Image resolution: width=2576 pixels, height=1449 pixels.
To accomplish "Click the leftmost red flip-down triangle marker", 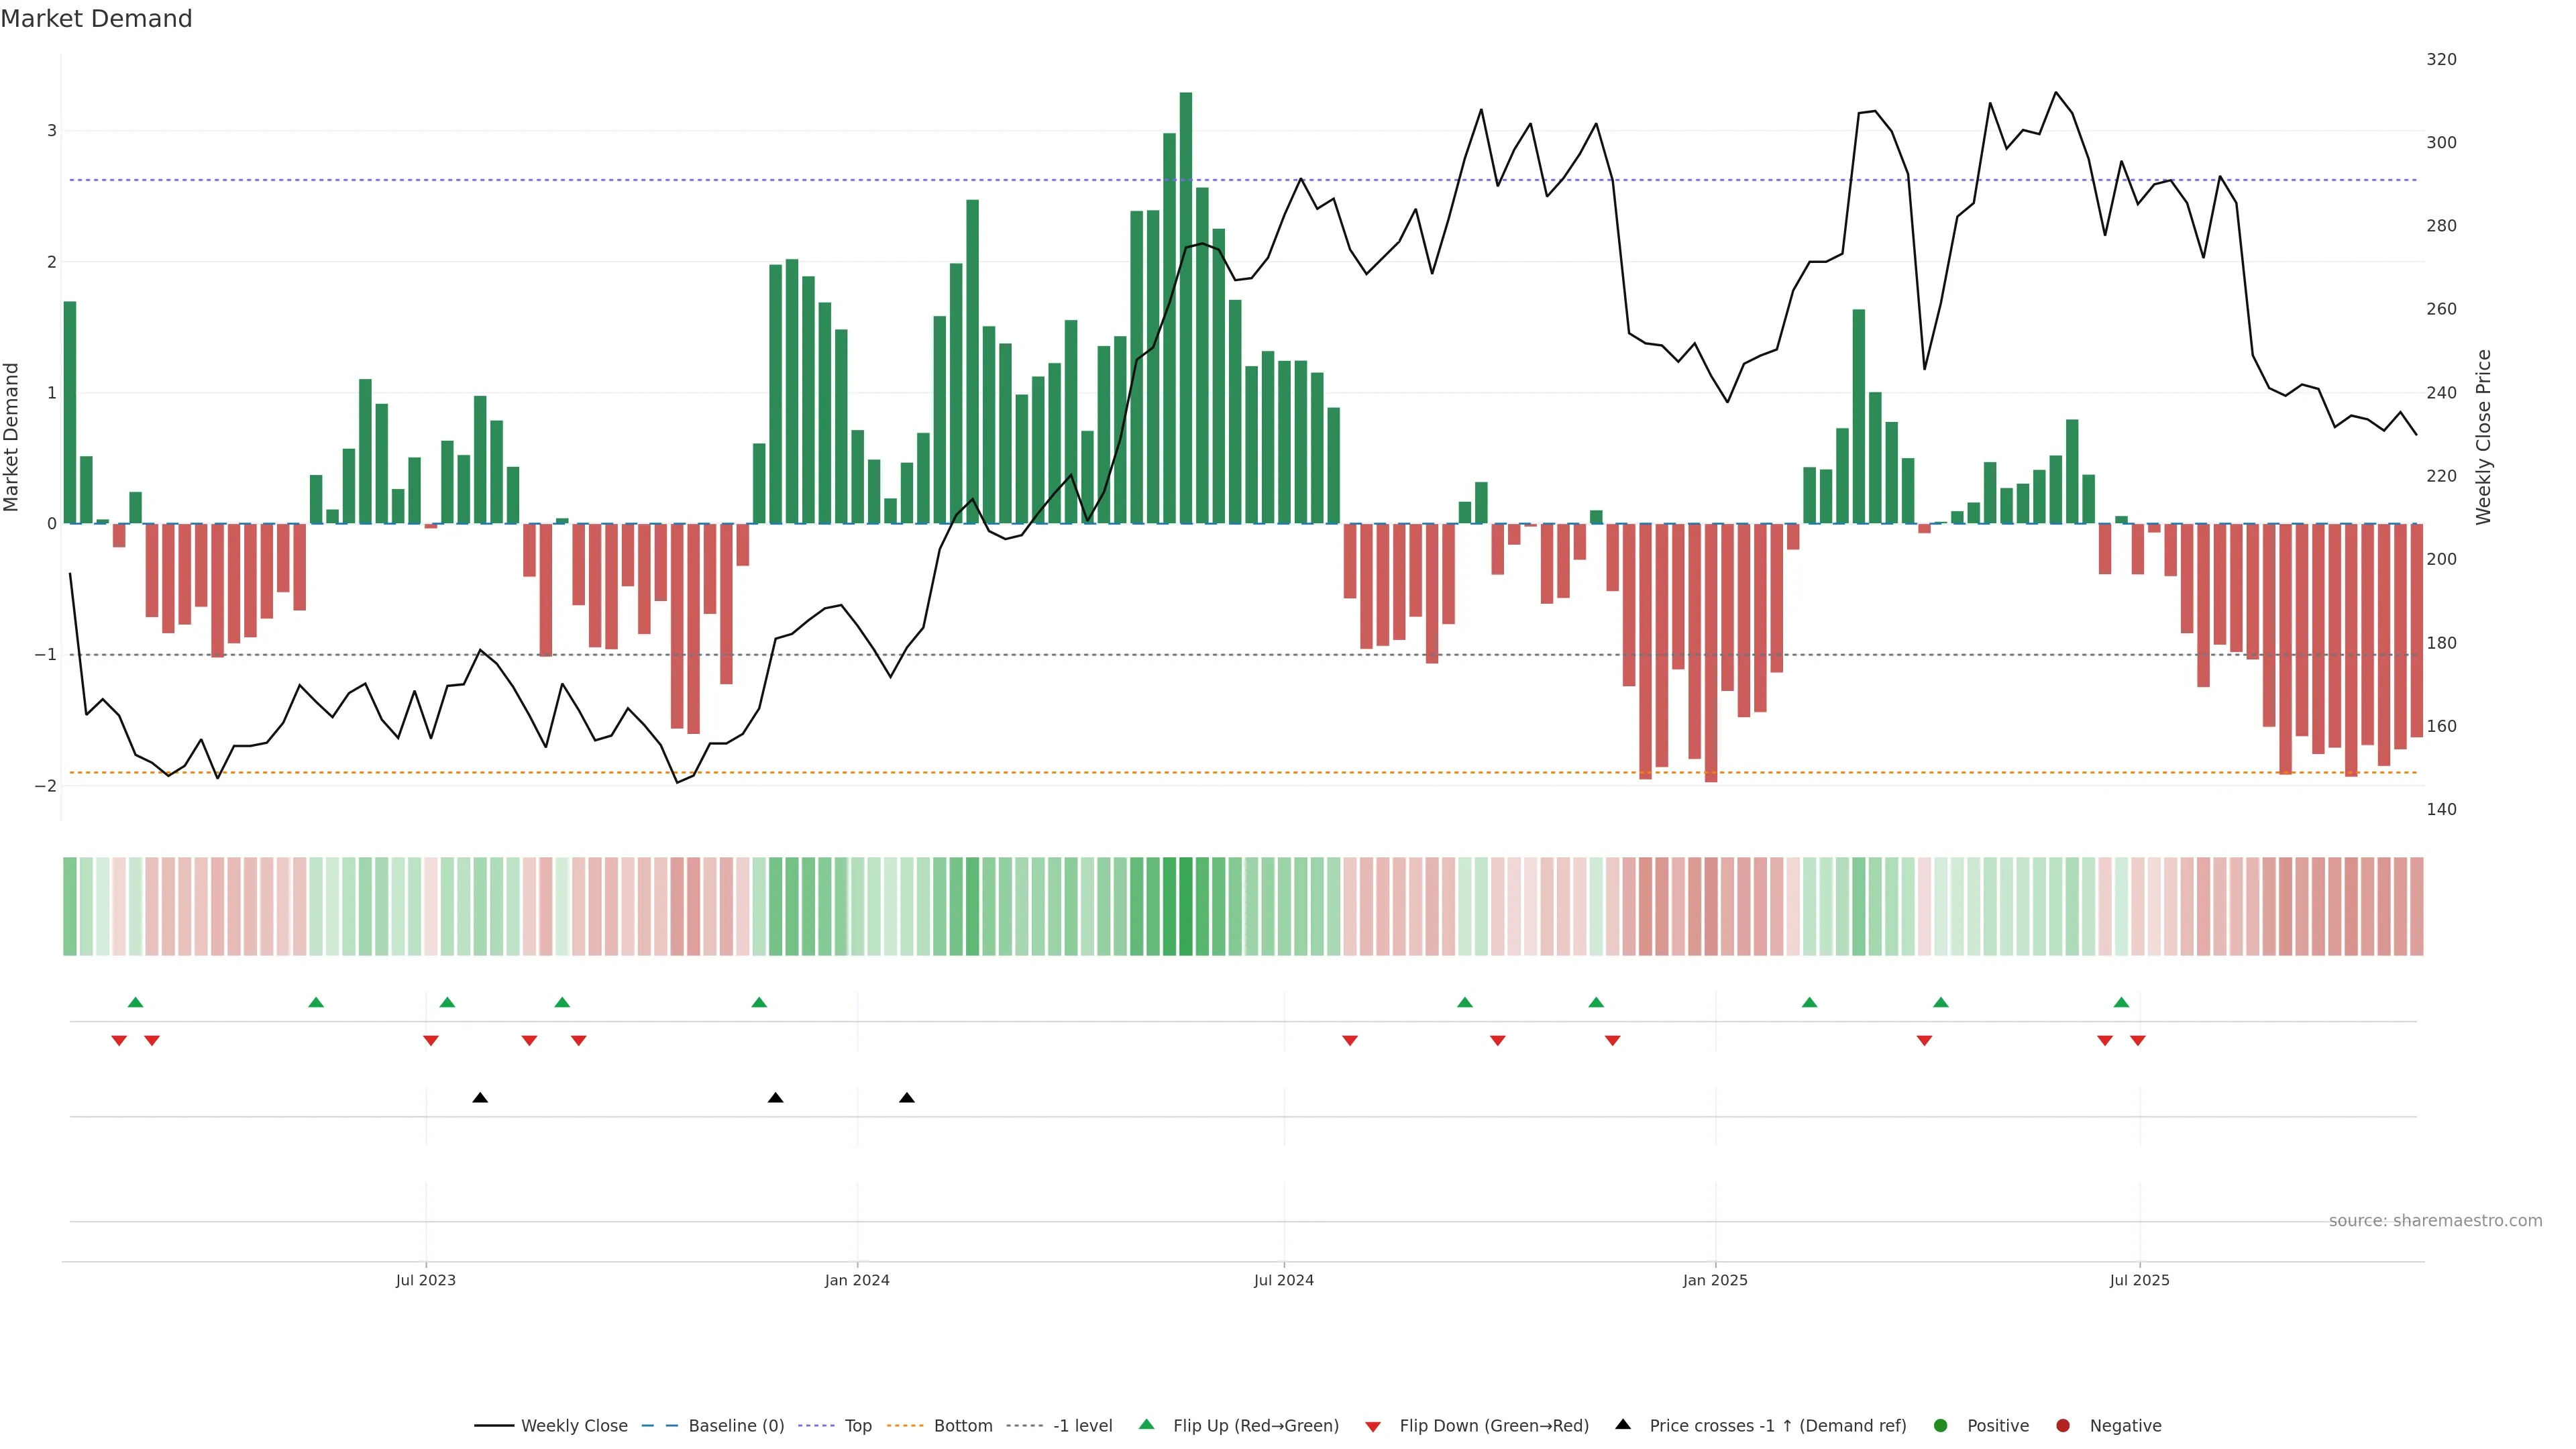I will coord(119,1041).
